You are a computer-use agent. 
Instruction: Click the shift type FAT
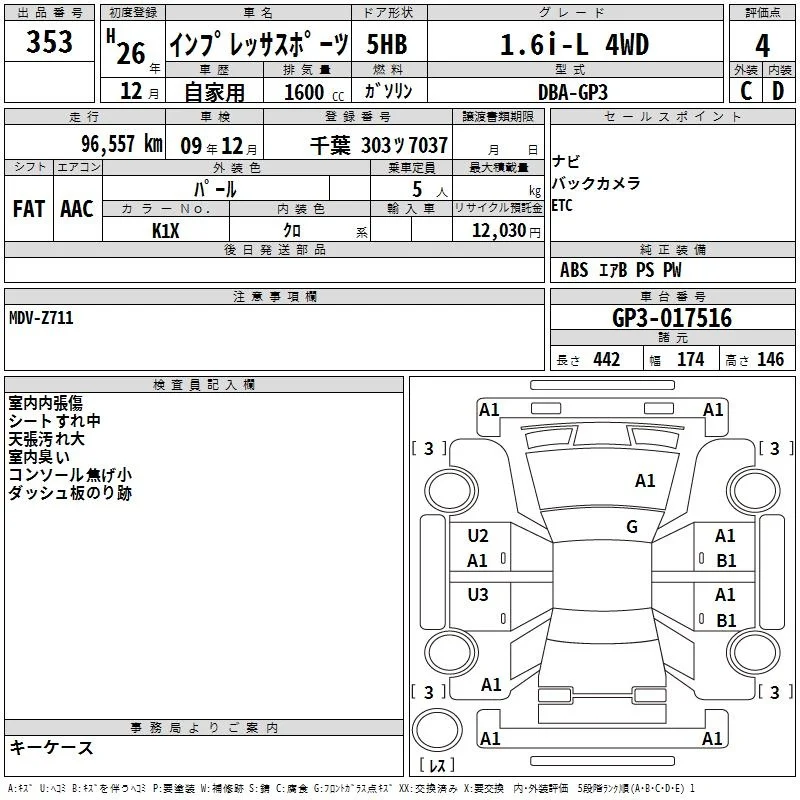(x=29, y=209)
